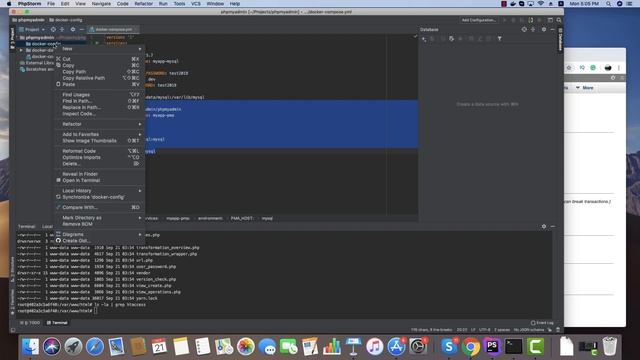Expand the Add to Favorites submenu

click(99, 134)
